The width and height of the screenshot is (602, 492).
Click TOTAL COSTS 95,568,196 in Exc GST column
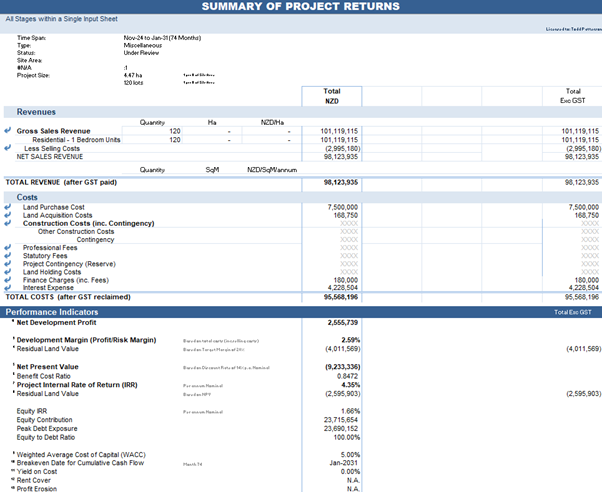582,297
